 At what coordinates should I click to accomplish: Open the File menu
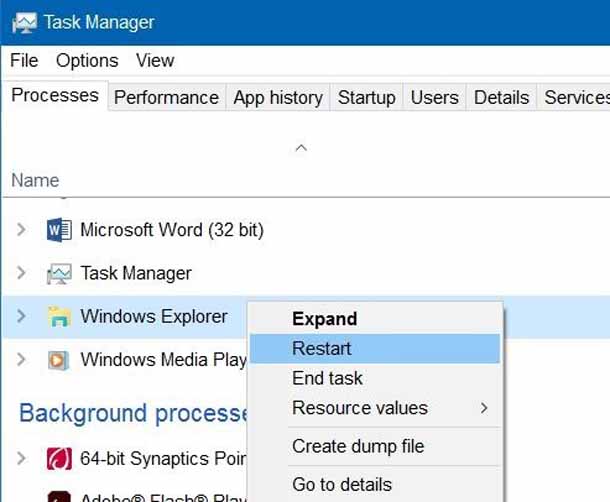click(24, 61)
